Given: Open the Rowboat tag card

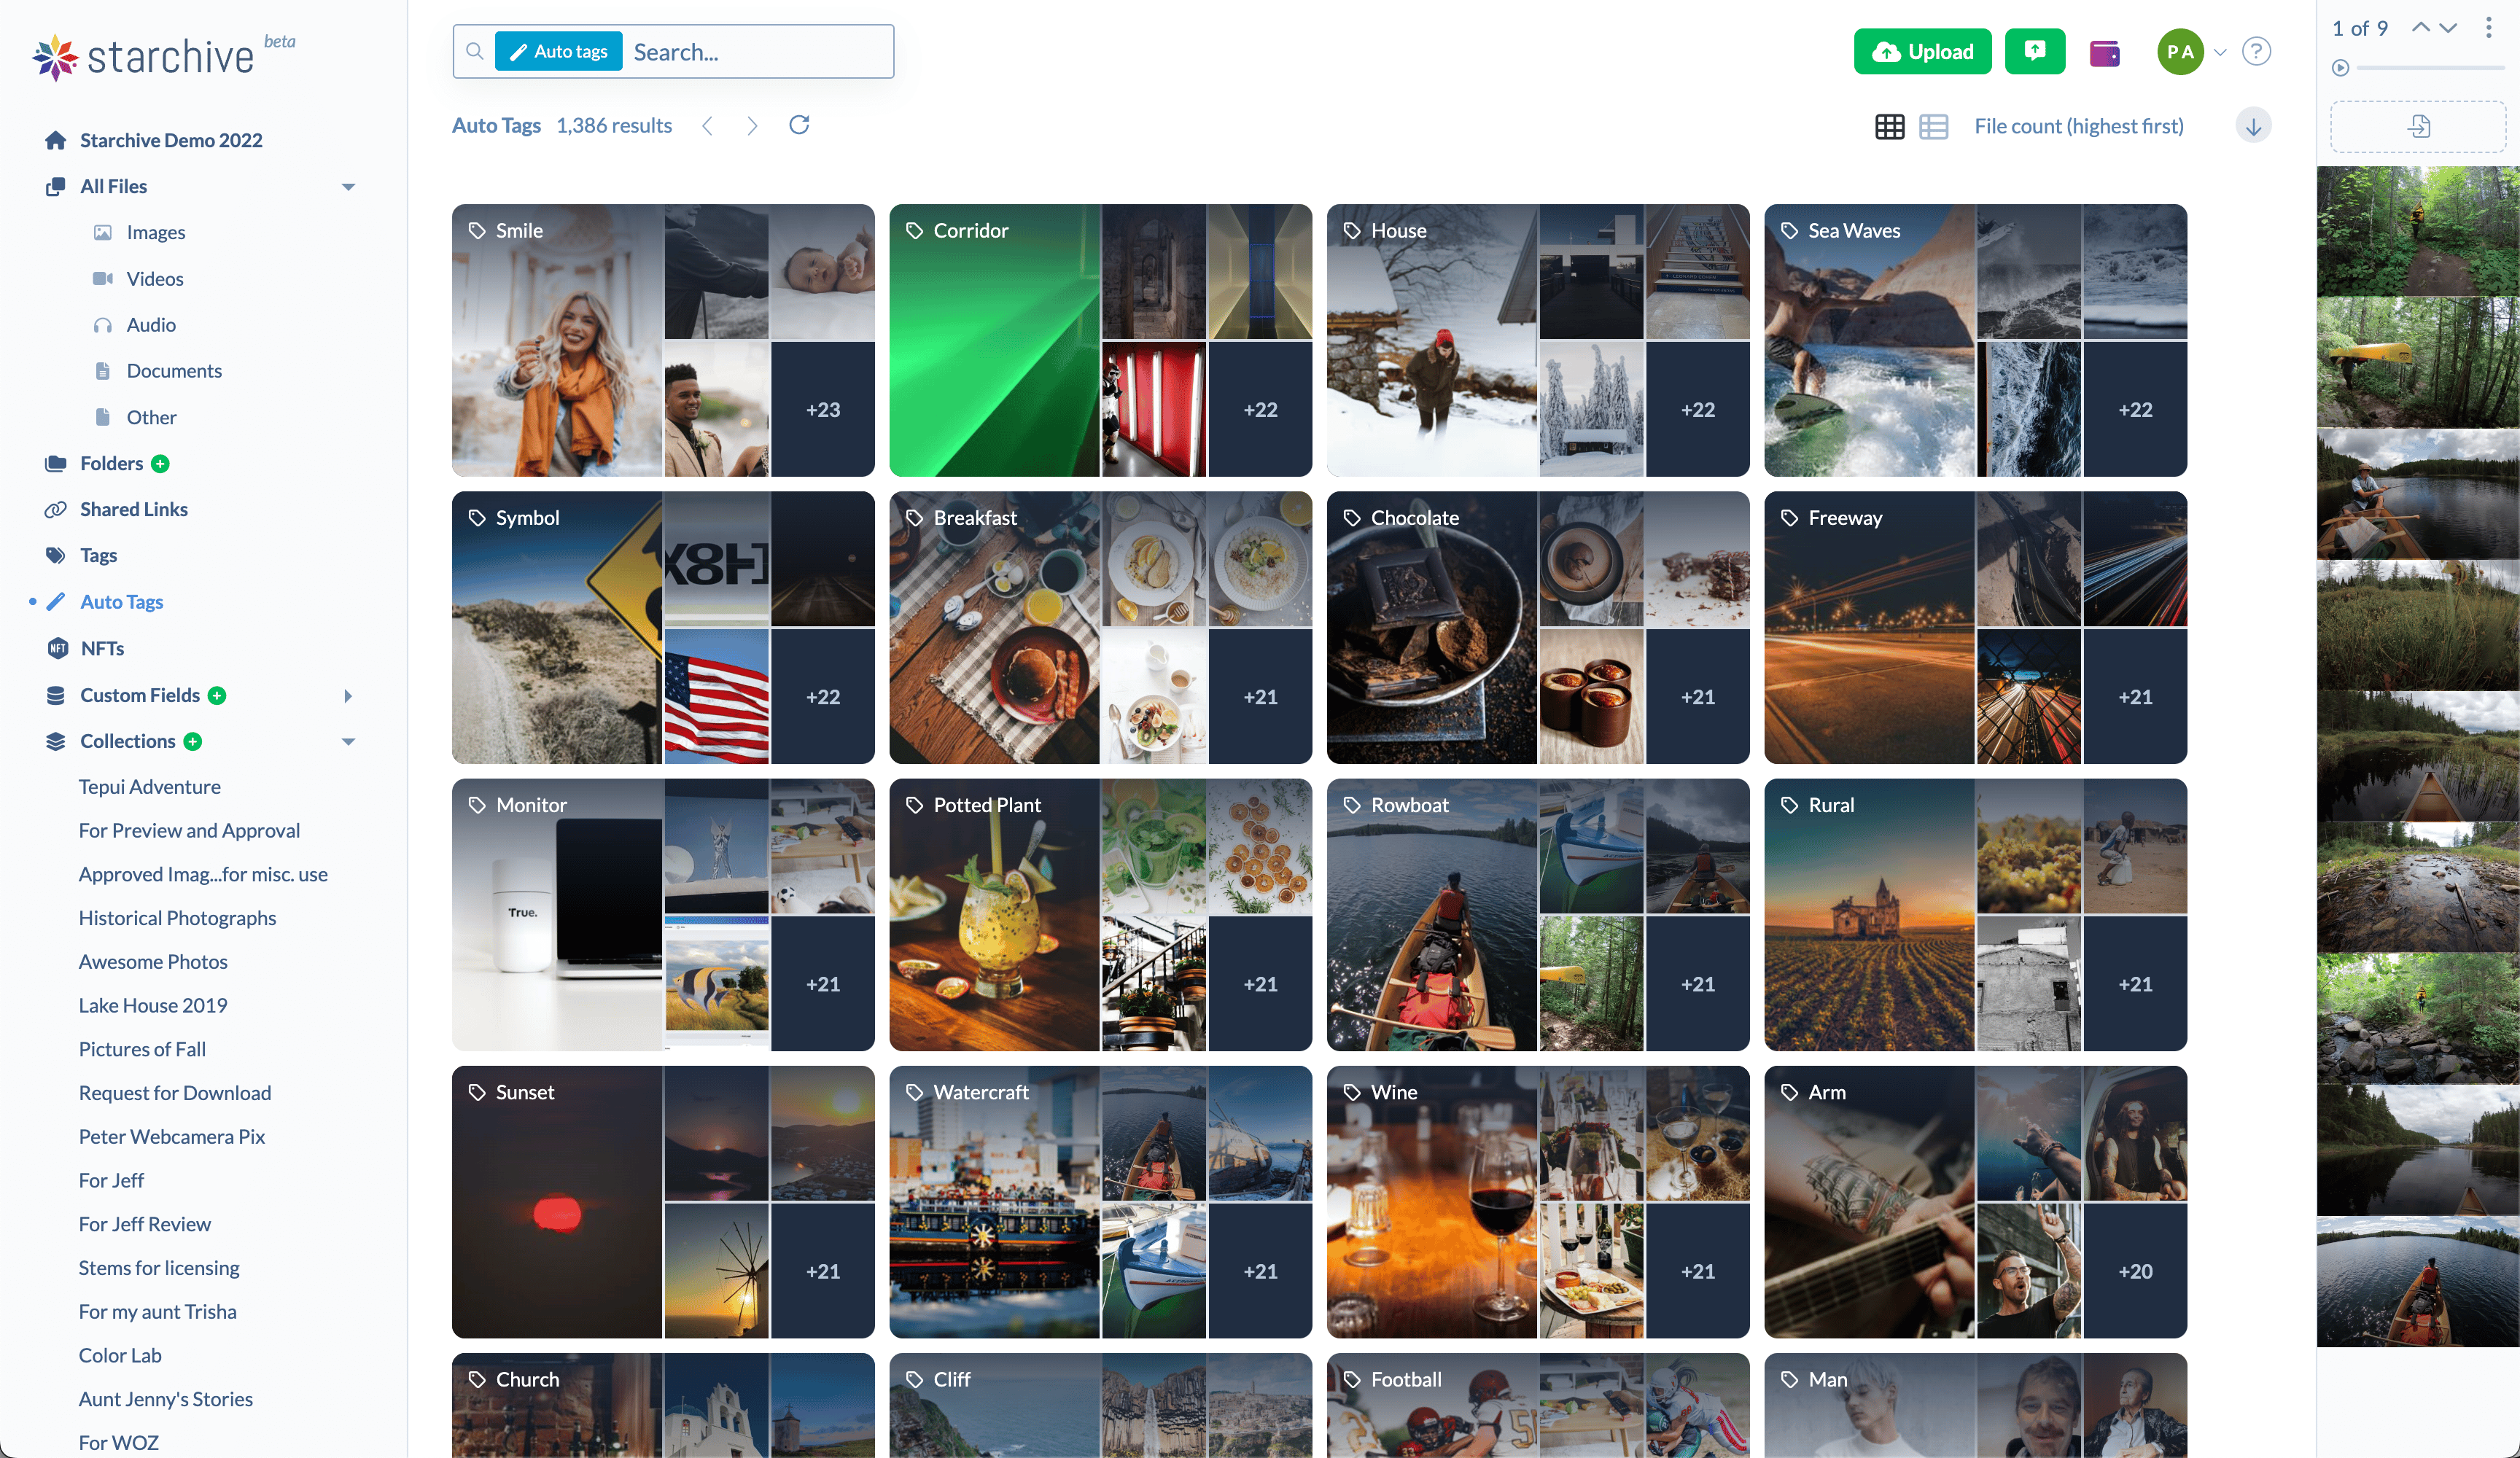Looking at the screenshot, I should point(1537,914).
